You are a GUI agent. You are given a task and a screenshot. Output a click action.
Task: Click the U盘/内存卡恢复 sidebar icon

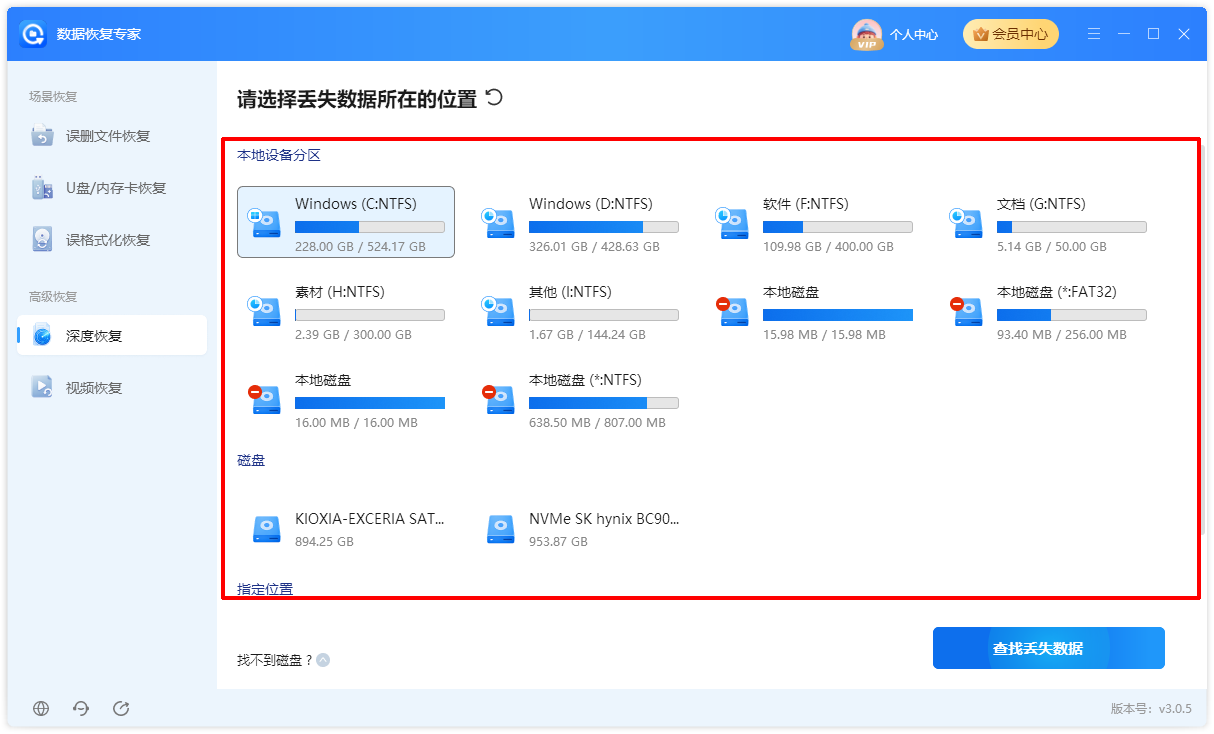pyautogui.click(x=42, y=188)
